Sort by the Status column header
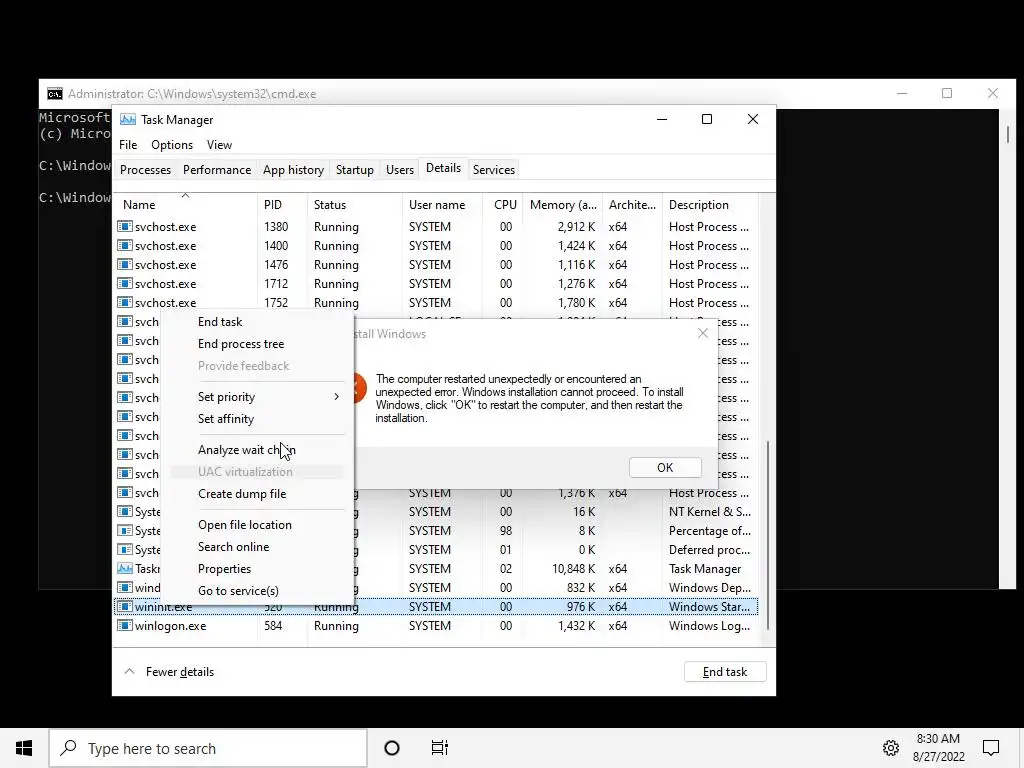The width and height of the screenshot is (1024, 768). (x=355, y=204)
